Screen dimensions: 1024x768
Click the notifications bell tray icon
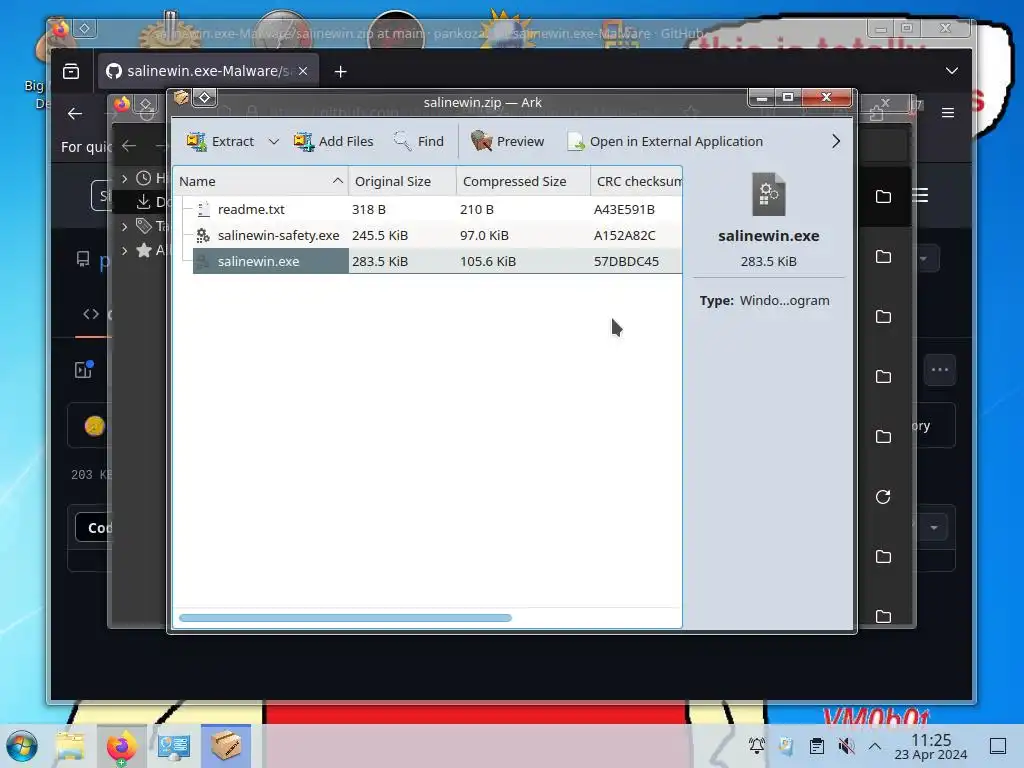757,745
